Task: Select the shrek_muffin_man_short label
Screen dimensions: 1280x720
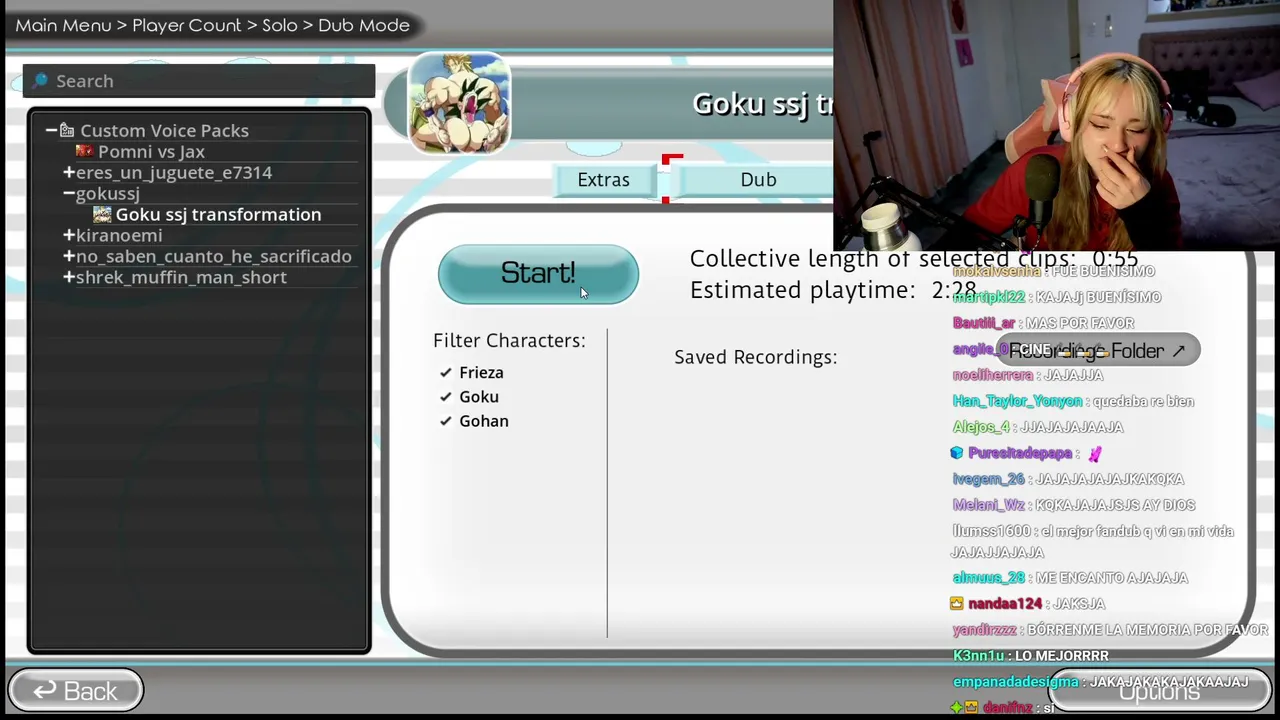Action: tap(181, 277)
